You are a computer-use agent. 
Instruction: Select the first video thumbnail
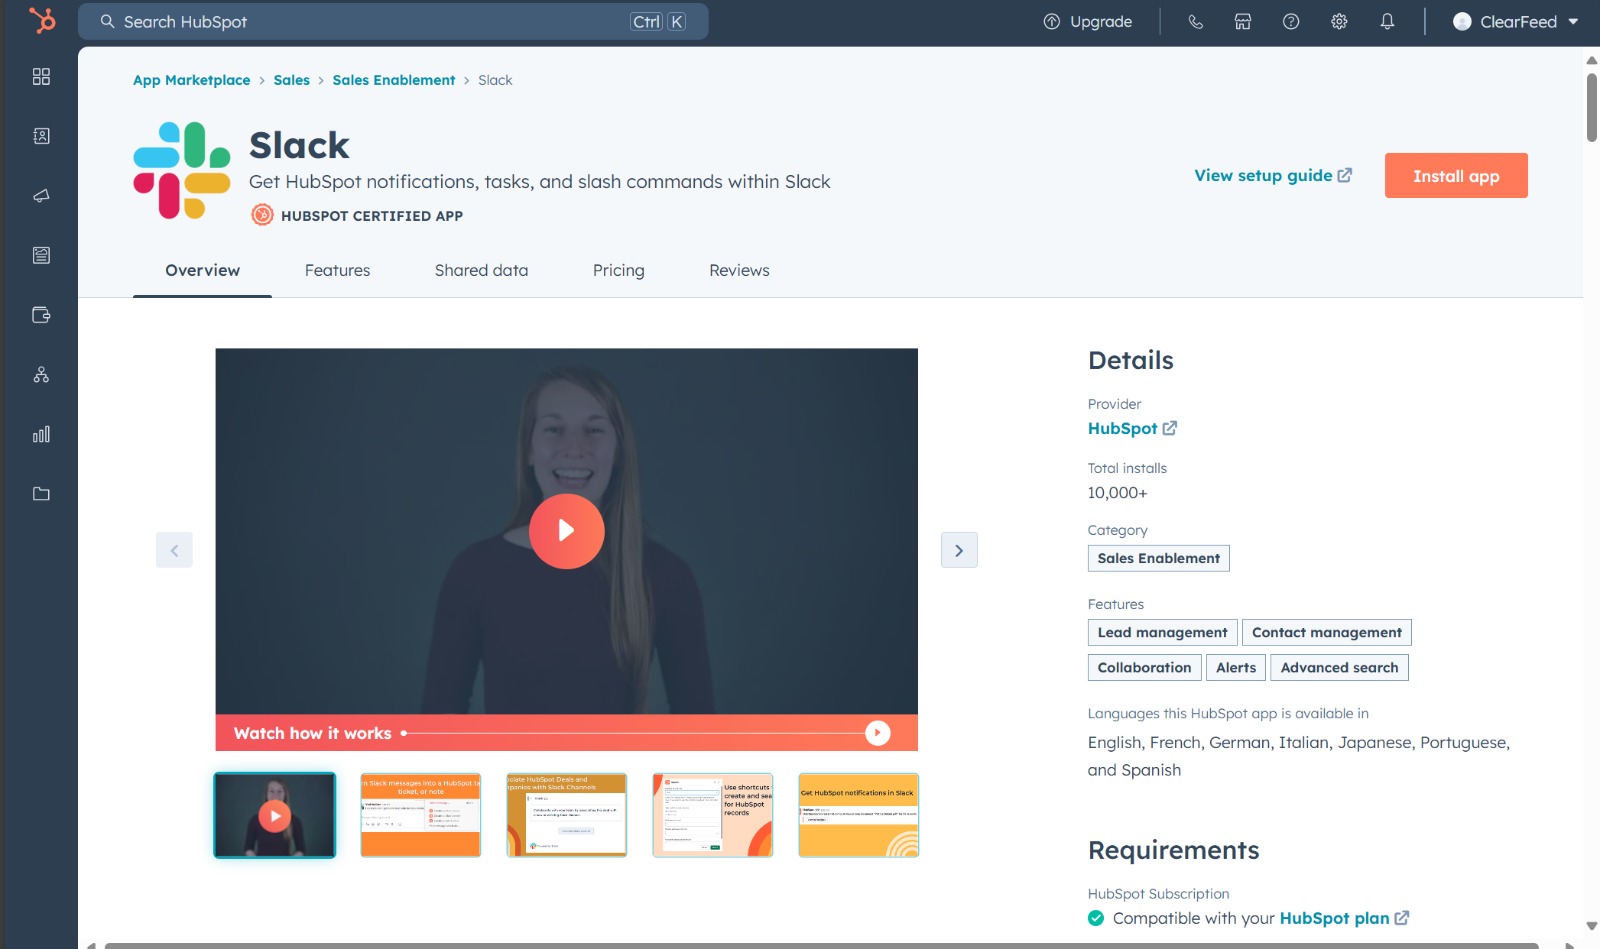click(275, 815)
